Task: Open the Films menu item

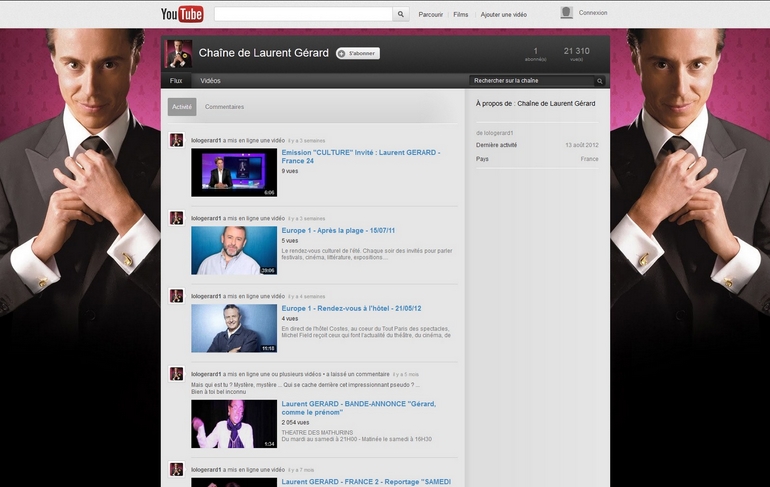Action: (461, 15)
